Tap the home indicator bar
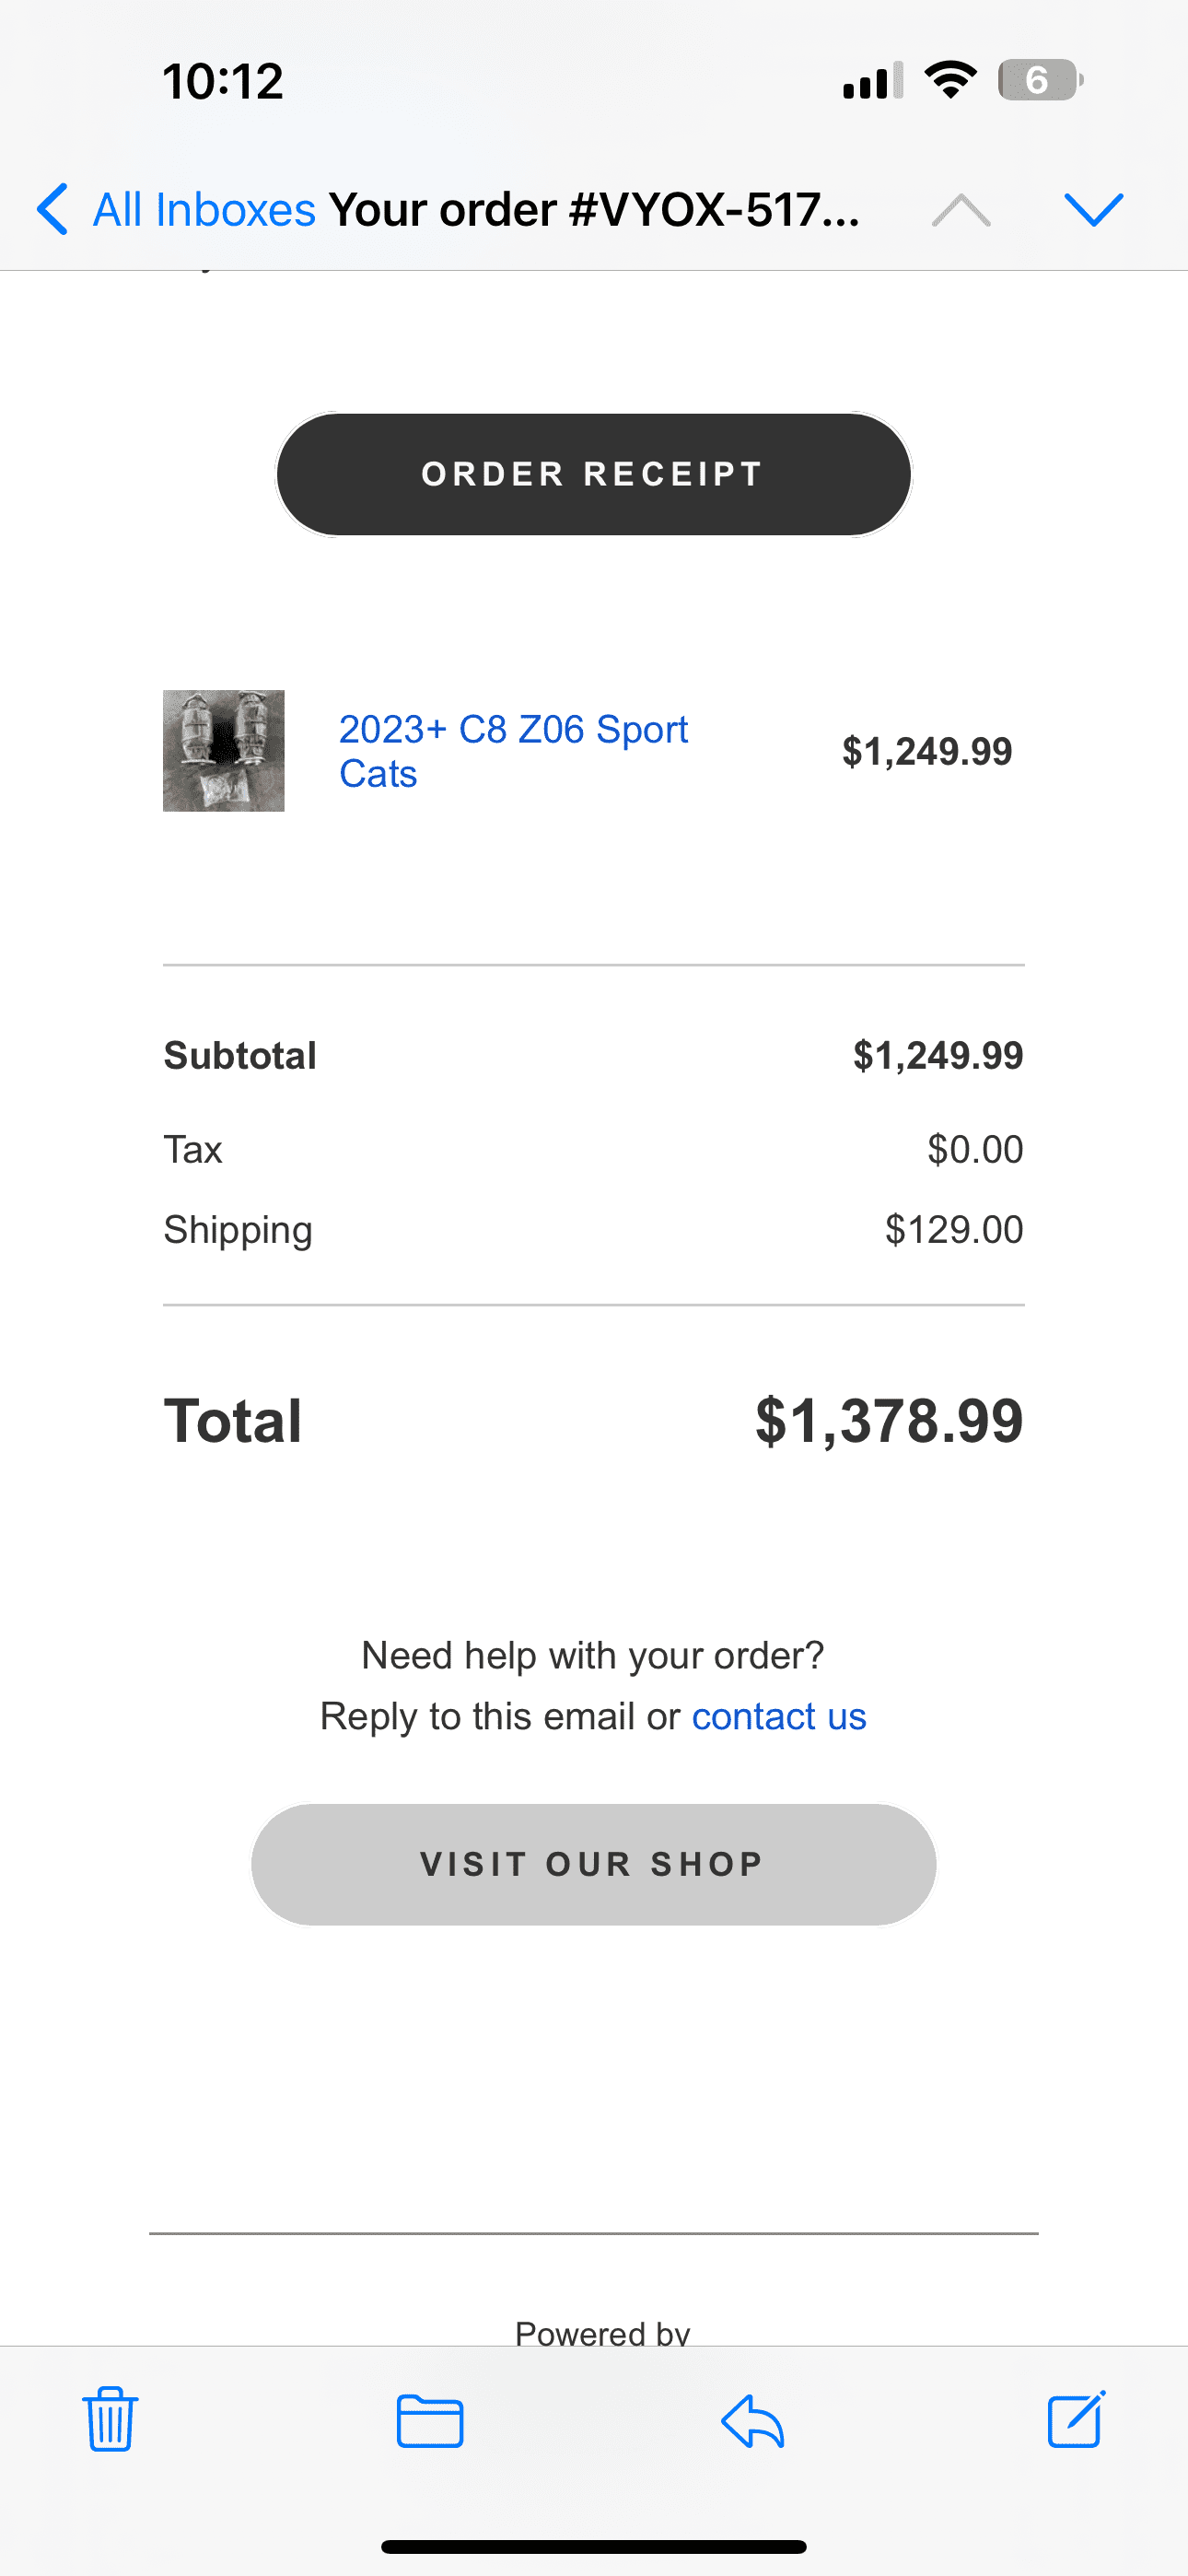Image resolution: width=1188 pixels, height=2576 pixels. click(594, 2546)
